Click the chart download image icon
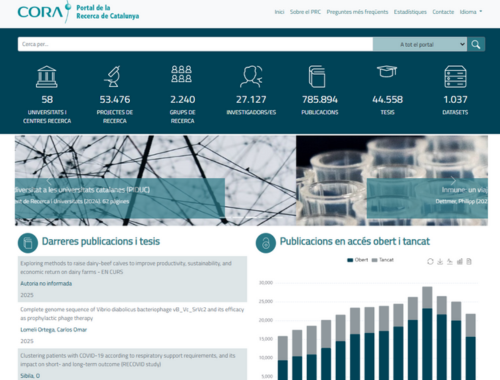 click(x=440, y=262)
